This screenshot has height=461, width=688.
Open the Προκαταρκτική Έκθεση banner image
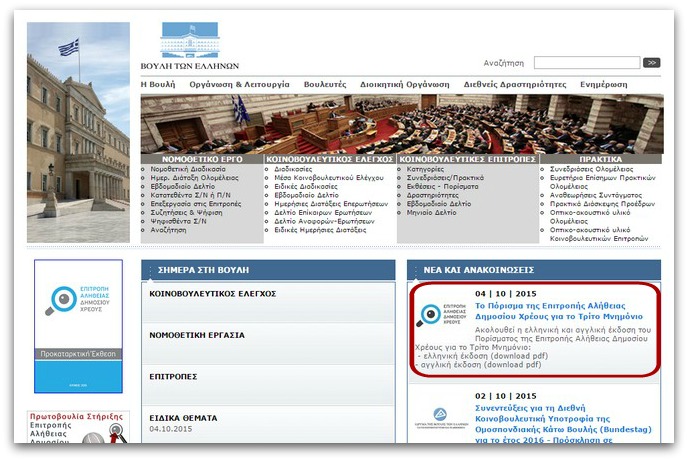(x=78, y=326)
